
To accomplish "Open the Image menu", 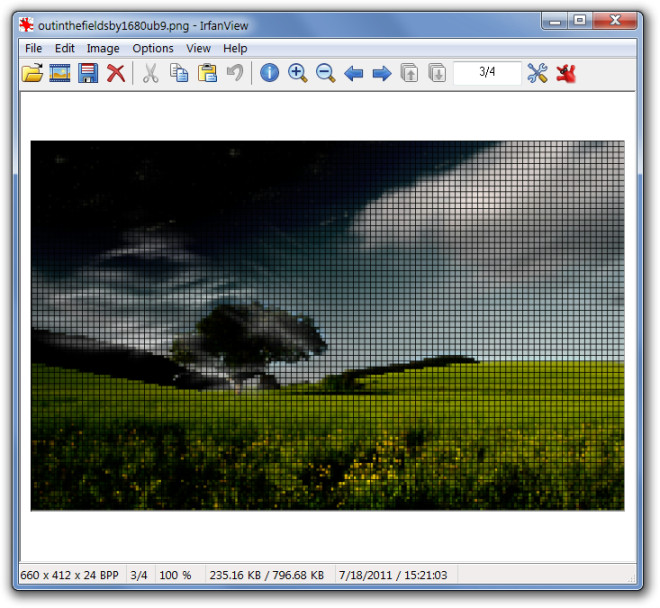I will click(x=103, y=48).
